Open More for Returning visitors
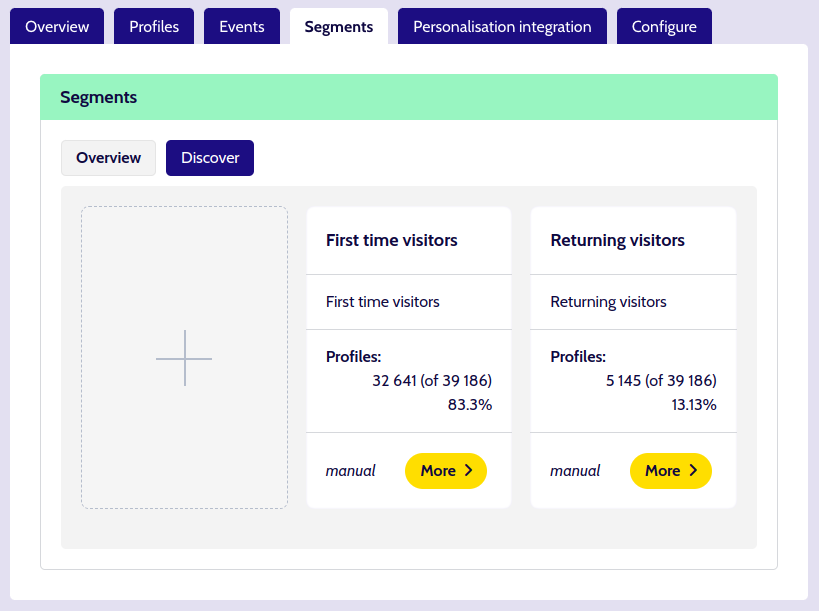 pyautogui.click(x=671, y=471)
